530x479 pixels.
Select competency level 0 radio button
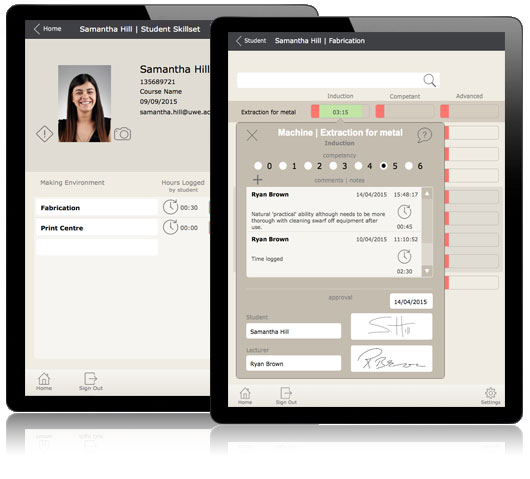click(x=258, y=166)
